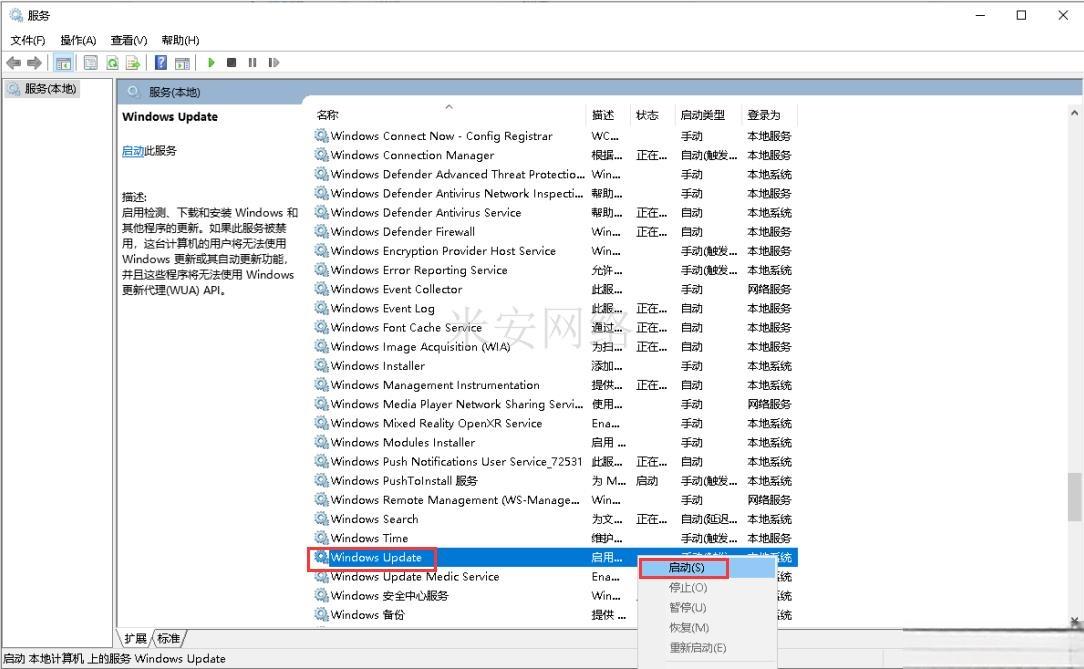Choose 暂停(U) in the context menu
This screenshot has width=1084, height=669.
point(707,607)
